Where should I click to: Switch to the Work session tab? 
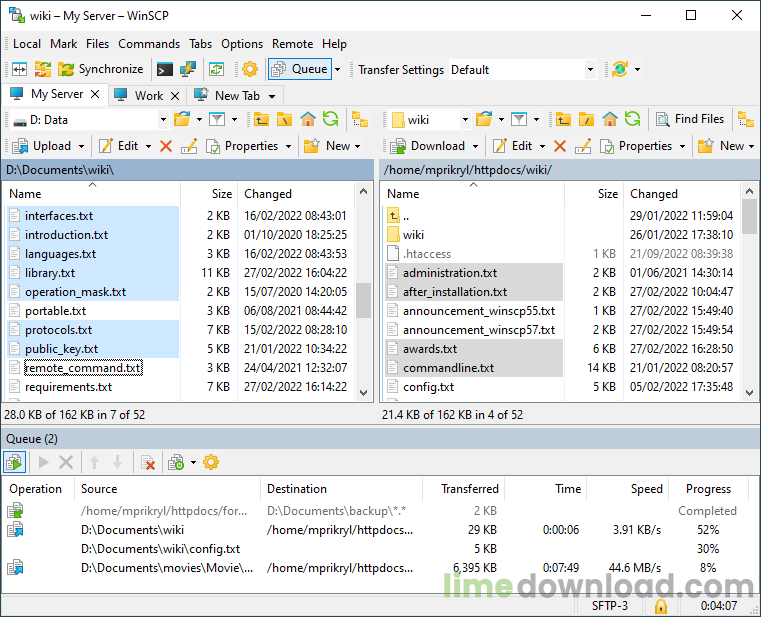148,95
